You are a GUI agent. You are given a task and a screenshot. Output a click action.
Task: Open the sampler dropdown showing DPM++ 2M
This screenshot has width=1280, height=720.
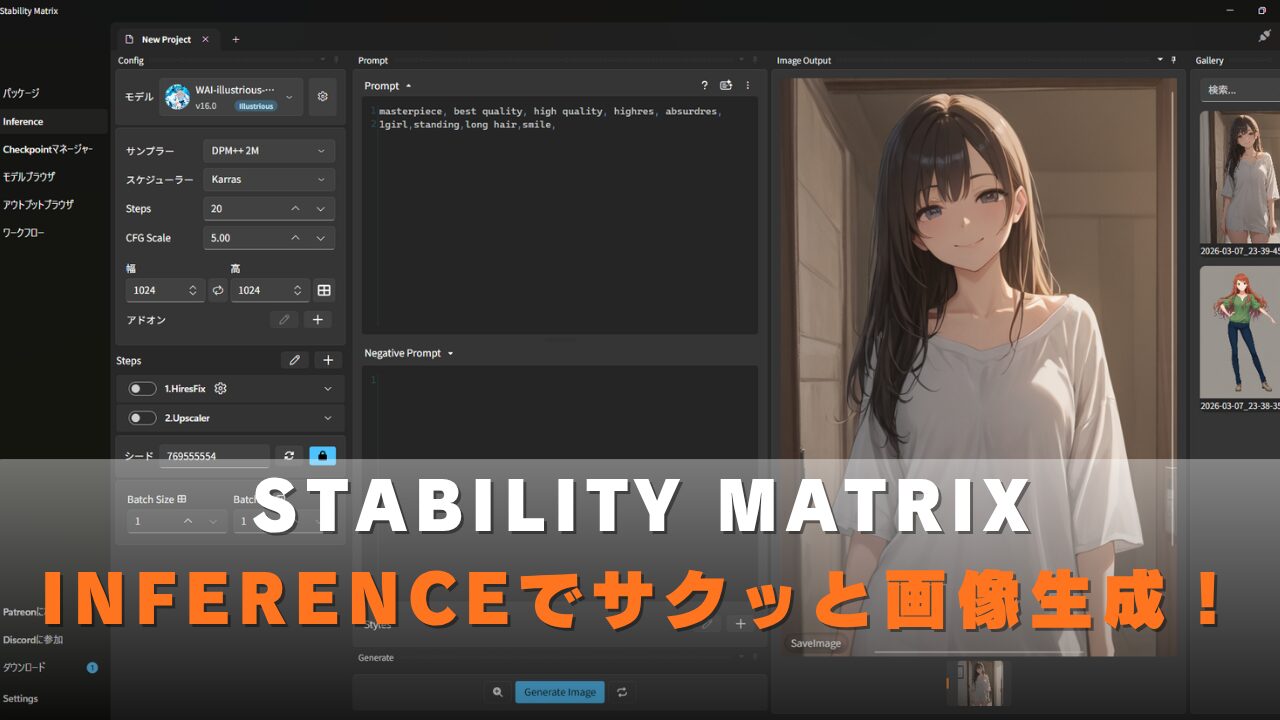pyautogui.click(x=268, y=151)
